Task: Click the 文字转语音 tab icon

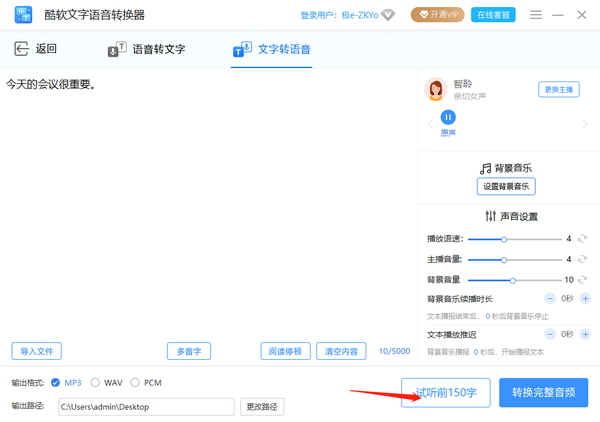Action: click(242, 49)
